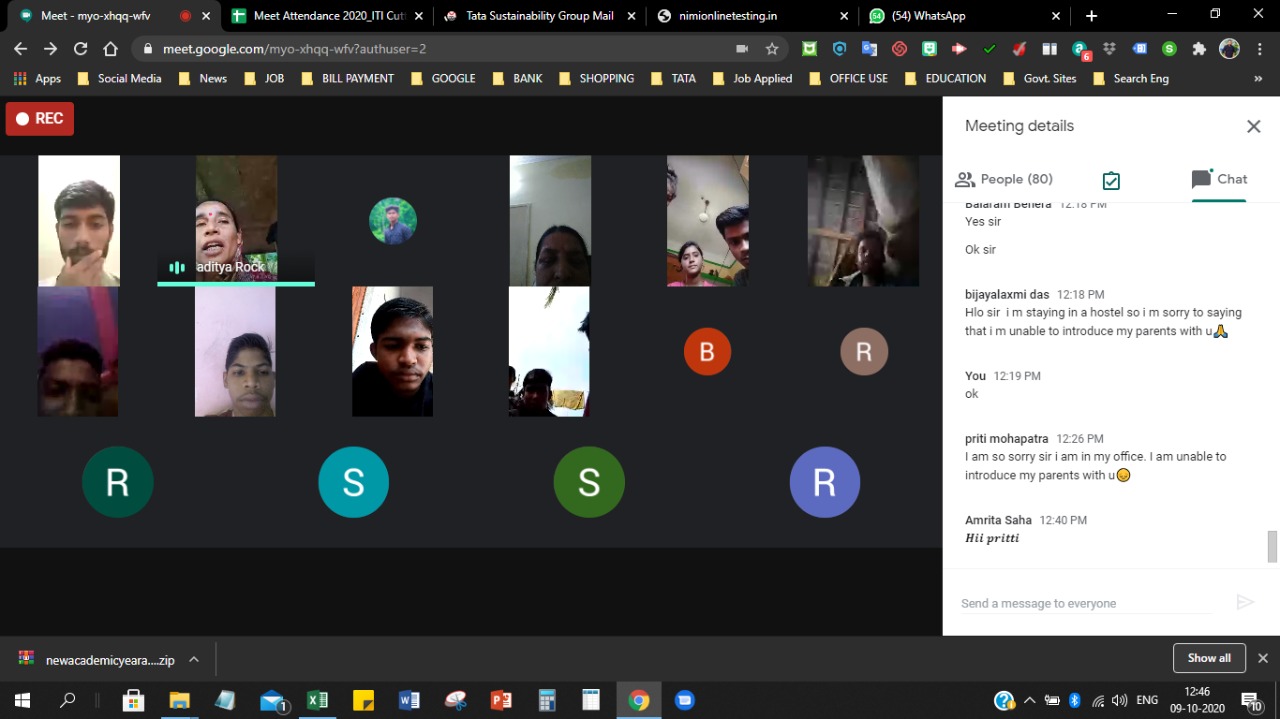This screenshot has height=719, width=1280.
Task: Open the BILL PAYMENT bookmark folder
Action: tap(347, 78)
